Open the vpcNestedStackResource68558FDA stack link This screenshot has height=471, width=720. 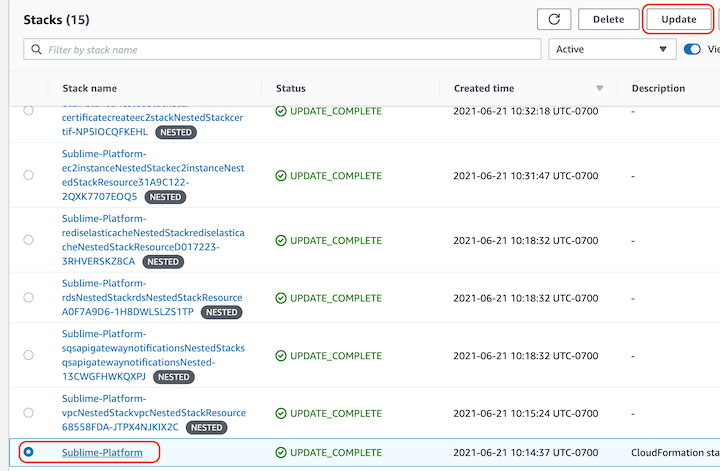pos(154,413)
